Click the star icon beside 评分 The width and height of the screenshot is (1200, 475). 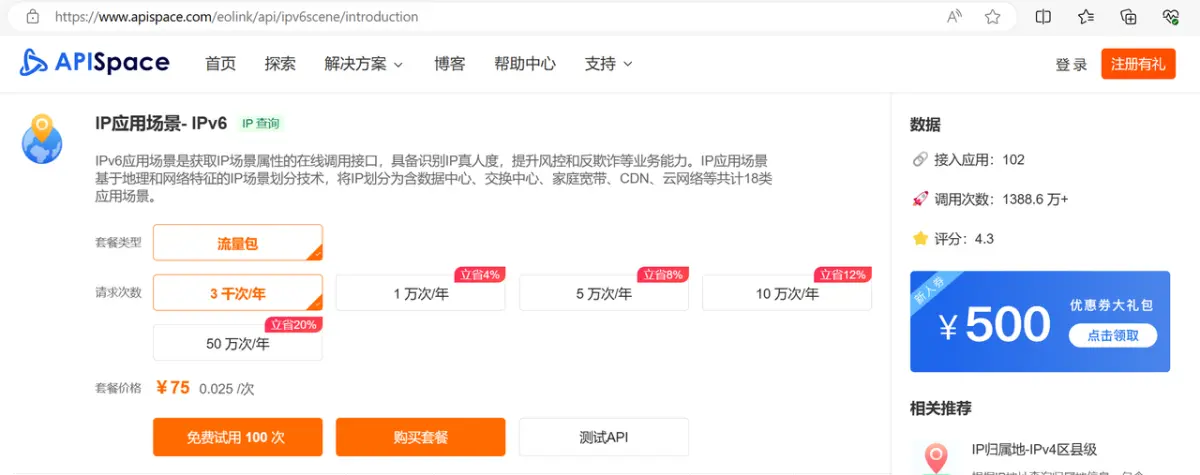pos(920,239)
